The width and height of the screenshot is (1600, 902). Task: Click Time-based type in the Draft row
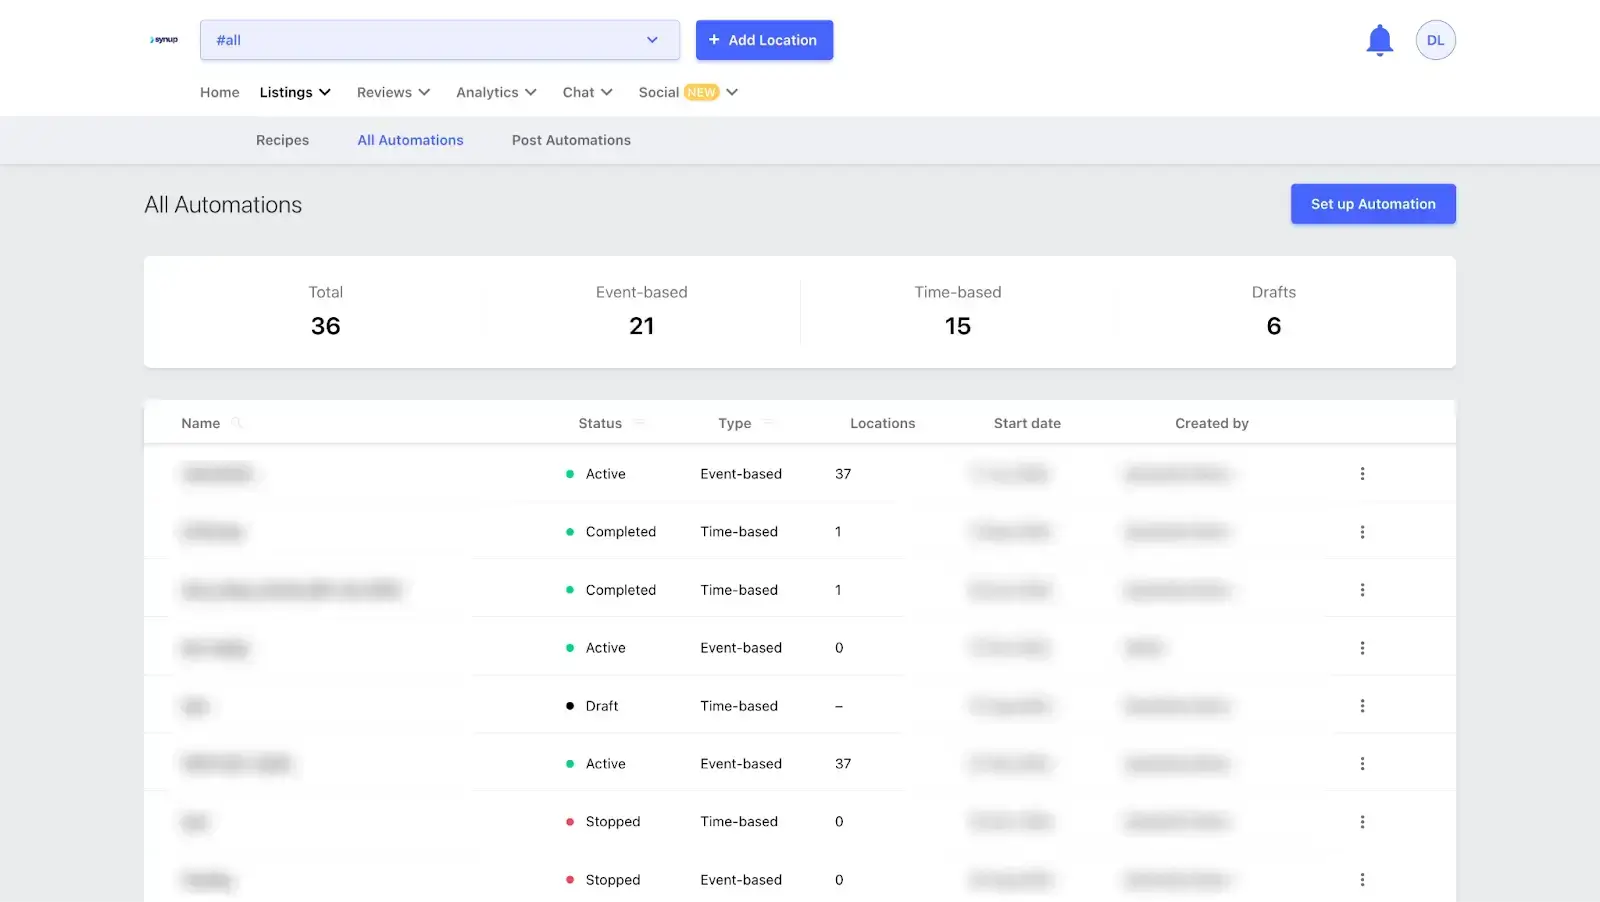click(739, 706)
